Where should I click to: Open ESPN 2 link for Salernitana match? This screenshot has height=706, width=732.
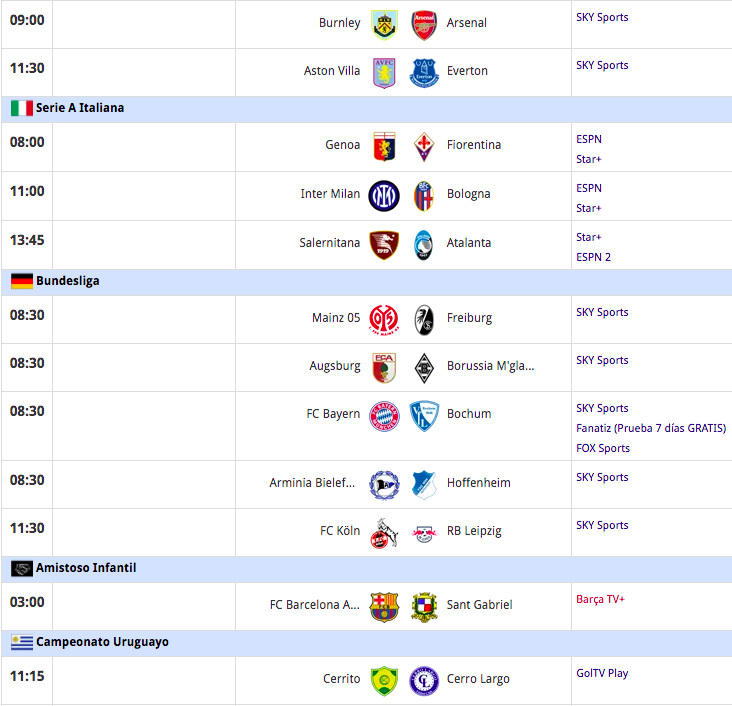[x=593, y=257]
